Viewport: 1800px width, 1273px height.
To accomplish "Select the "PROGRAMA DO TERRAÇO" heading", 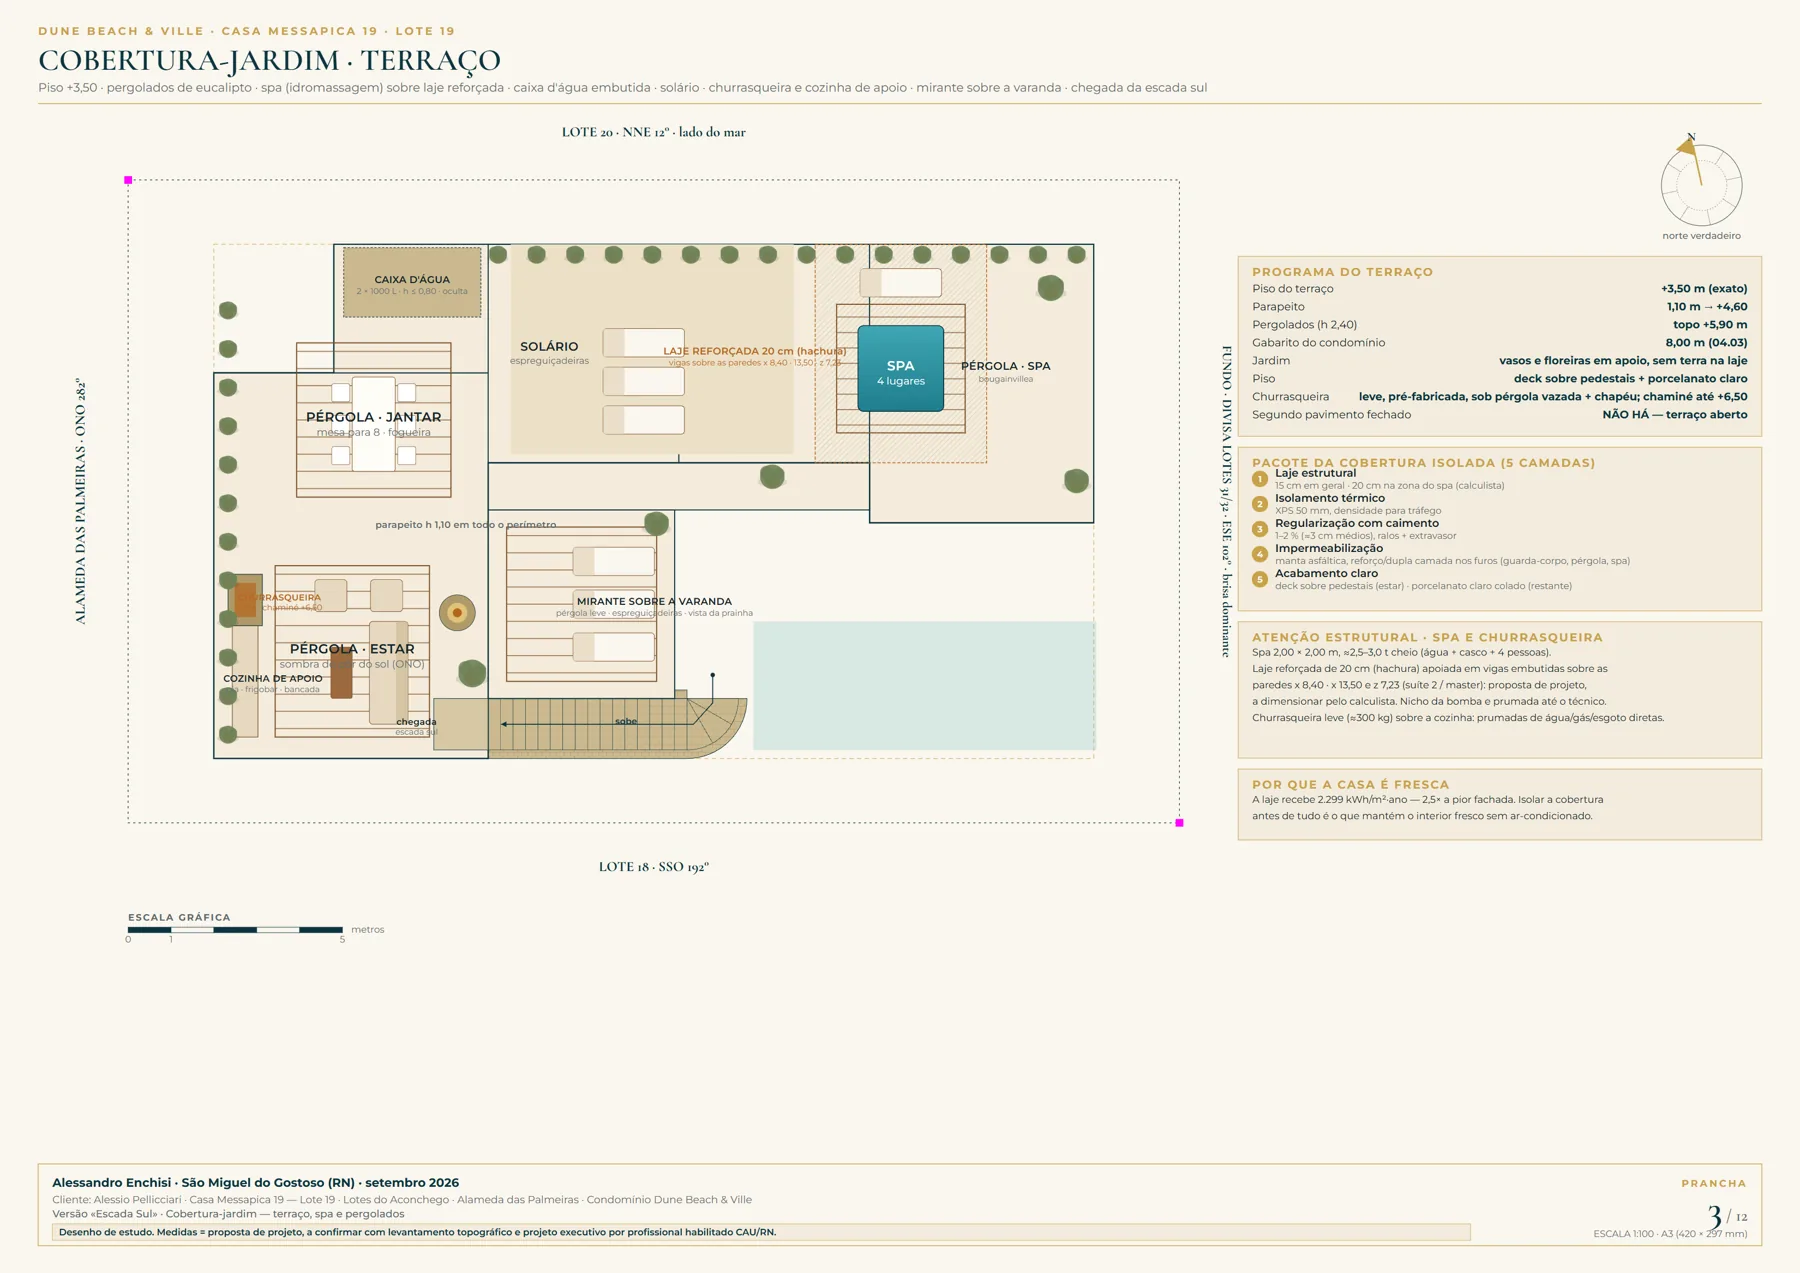I will click(1342, 272).
